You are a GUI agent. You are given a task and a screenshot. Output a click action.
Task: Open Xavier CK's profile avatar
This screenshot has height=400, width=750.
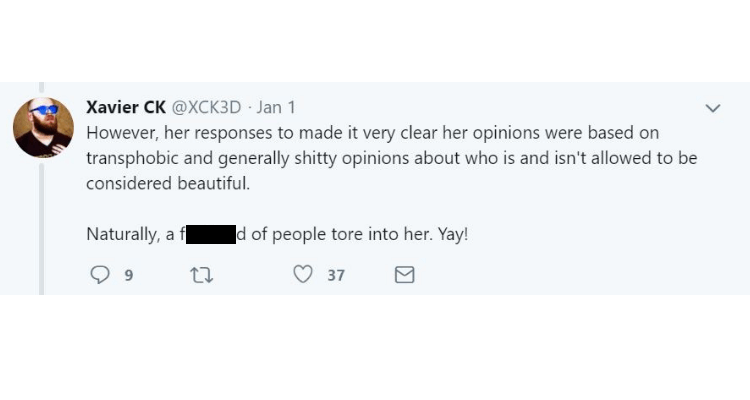click(x=43, y=127)
